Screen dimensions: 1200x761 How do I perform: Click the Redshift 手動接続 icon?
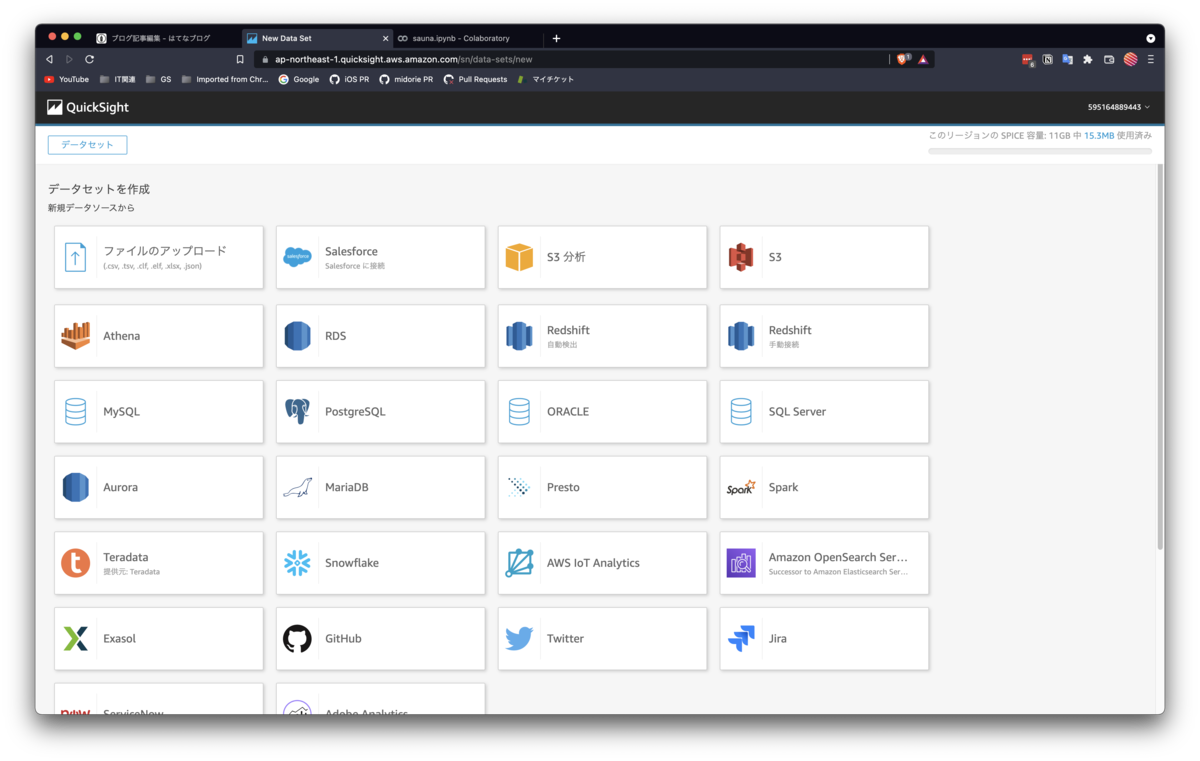tap(741, 336)
